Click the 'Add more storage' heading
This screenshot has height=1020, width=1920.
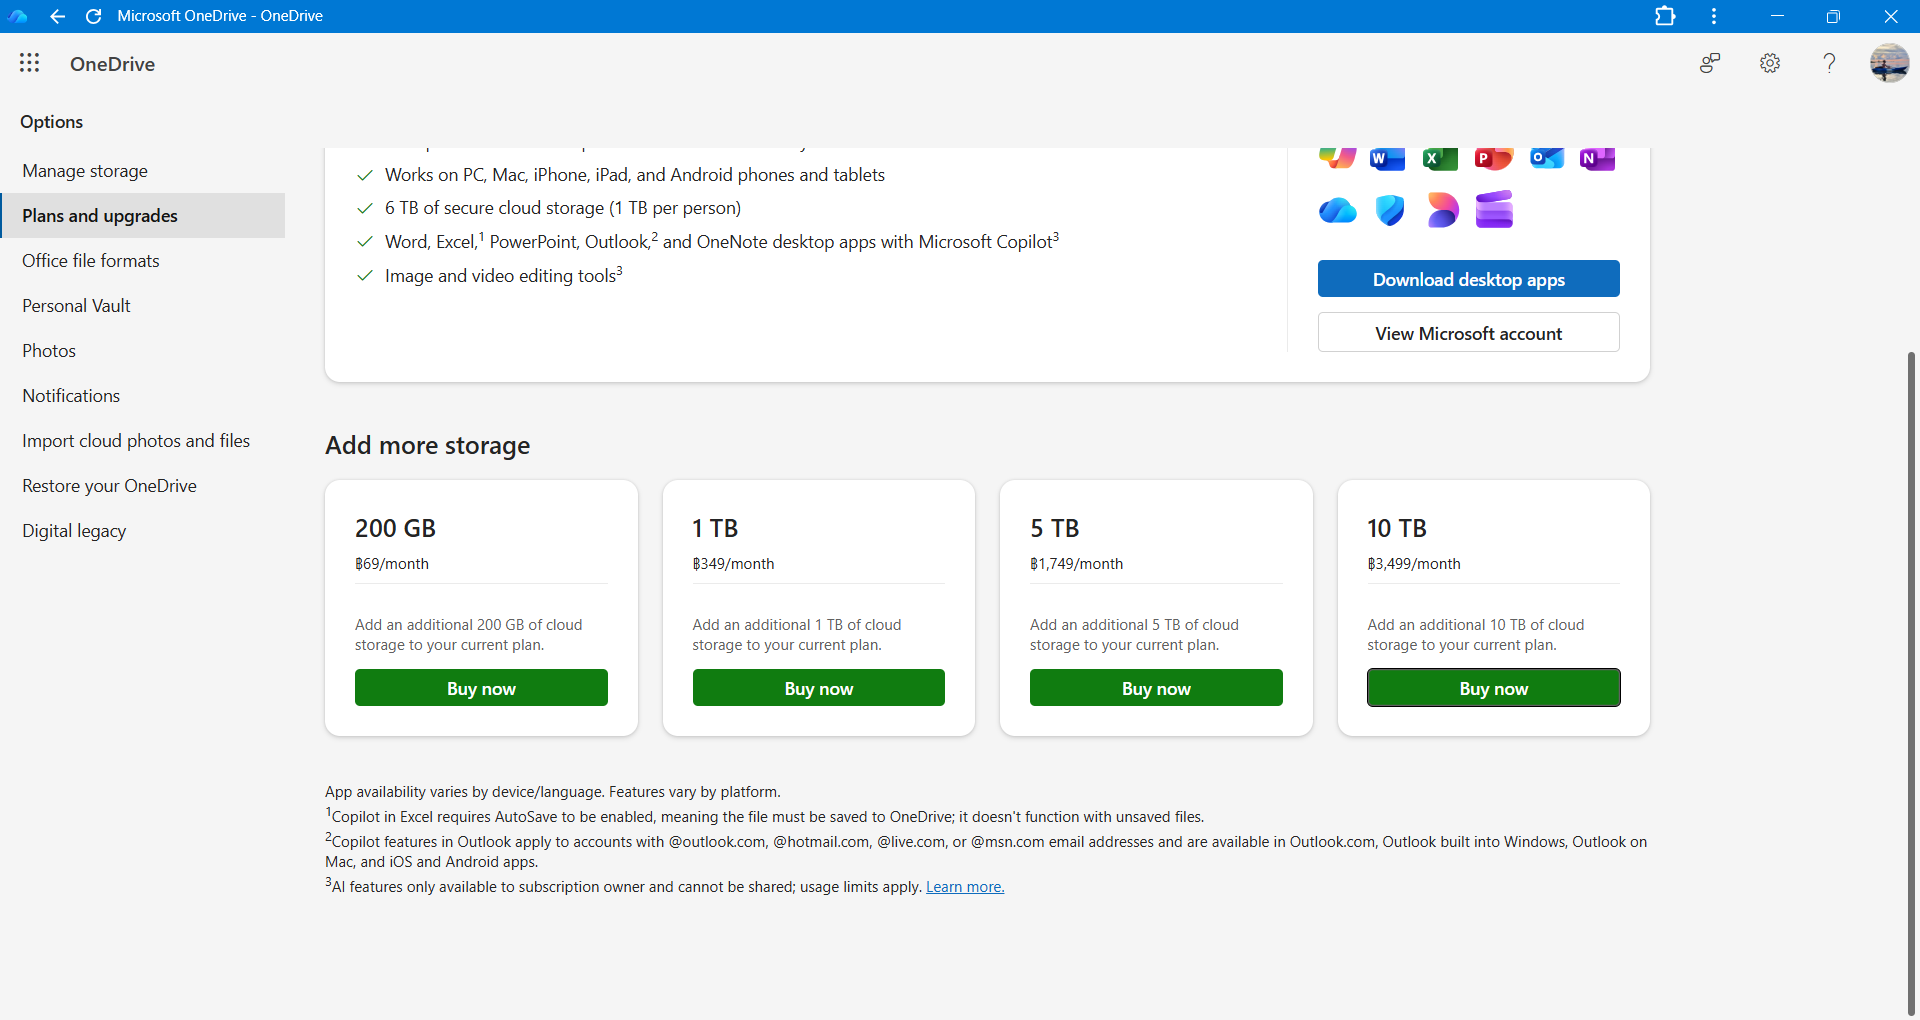(428, 445)
